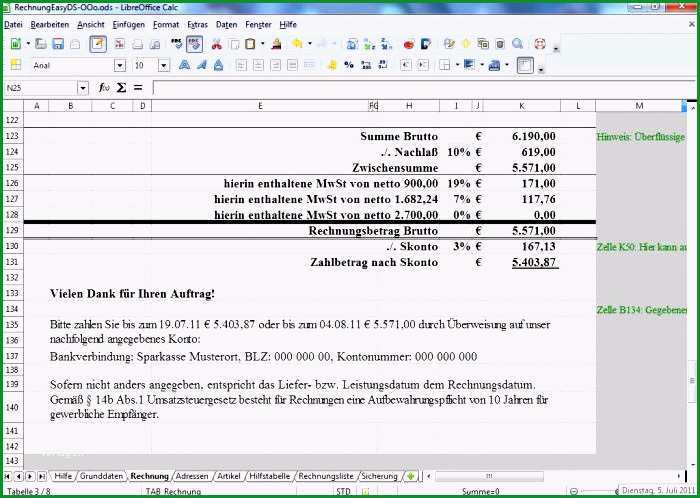Click the Save floppy disk icon
The width and height of the screenshot is (700, 498).
(x=58, y=44)
